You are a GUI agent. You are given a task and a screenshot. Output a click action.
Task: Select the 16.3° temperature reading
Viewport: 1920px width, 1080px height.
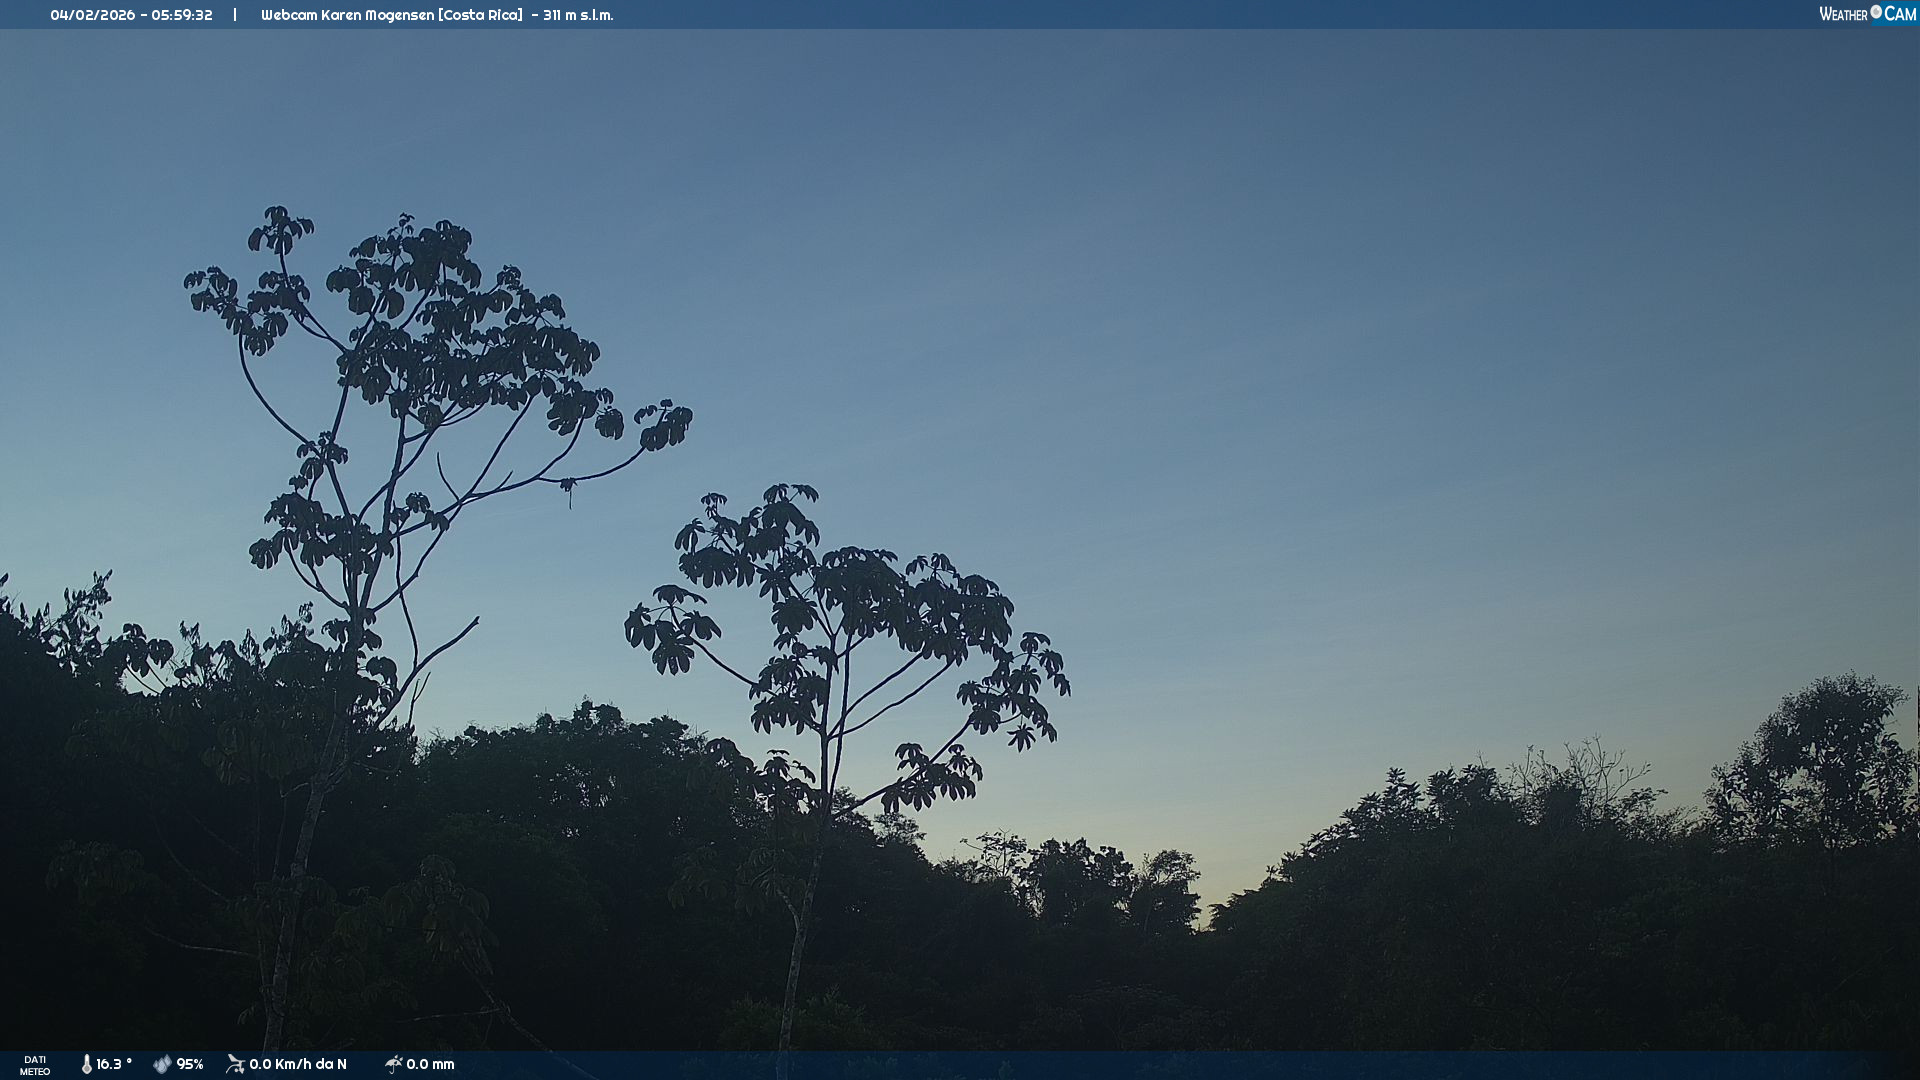[x=114, y=1064]
